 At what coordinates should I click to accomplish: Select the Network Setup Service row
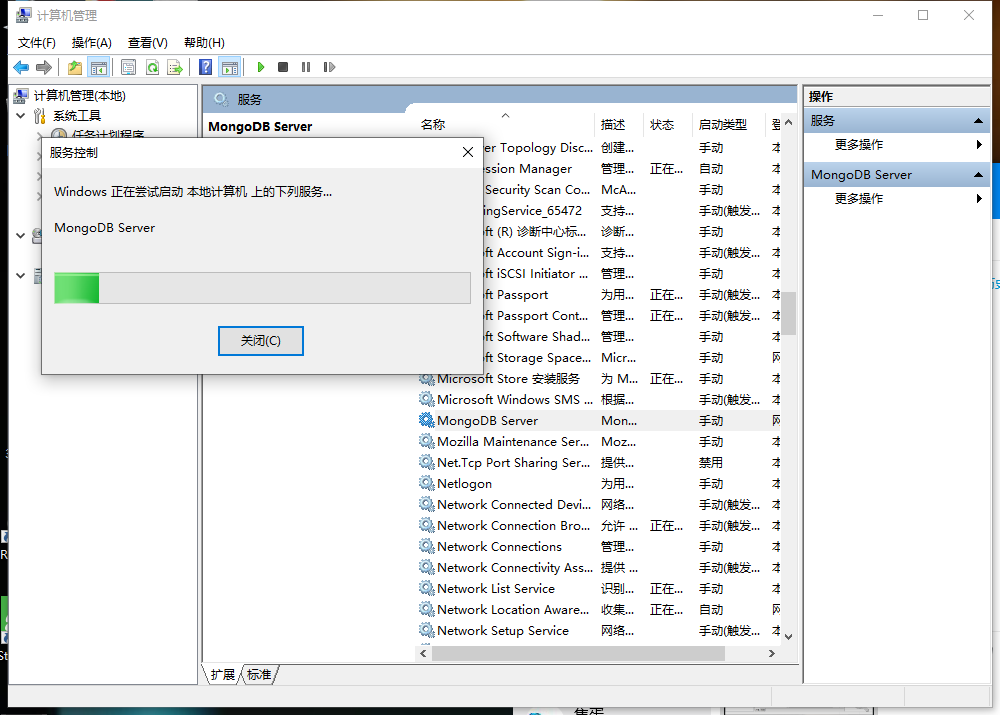598,630
